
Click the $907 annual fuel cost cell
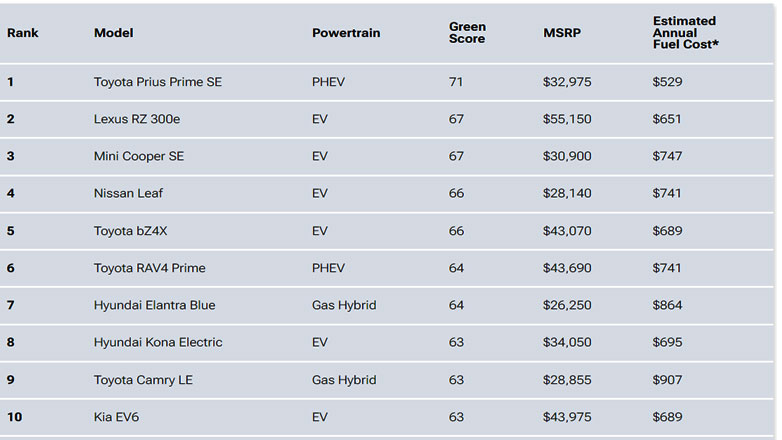click(667, 380)
